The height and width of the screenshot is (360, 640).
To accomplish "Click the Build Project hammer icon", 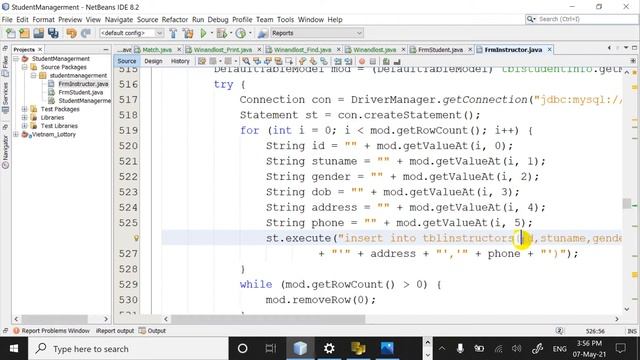I will 173,33.
